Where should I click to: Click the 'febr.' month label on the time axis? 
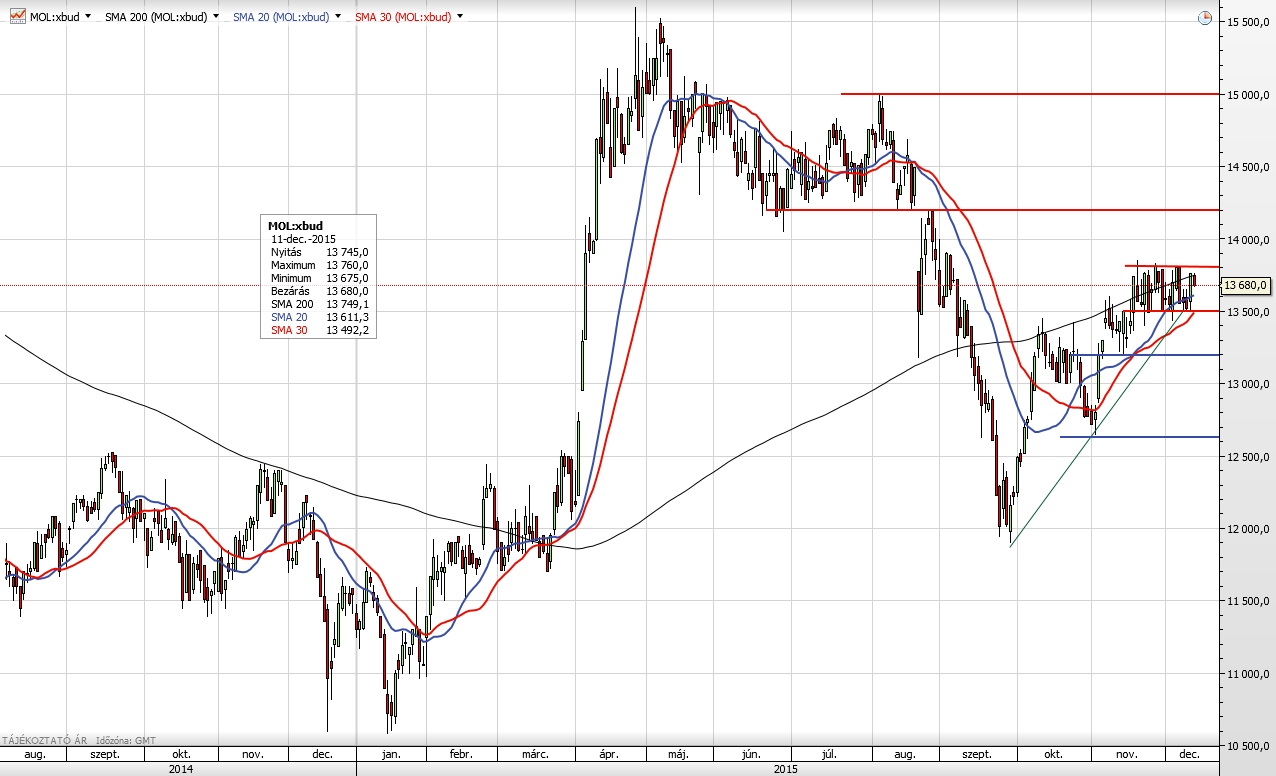(459, 754)
